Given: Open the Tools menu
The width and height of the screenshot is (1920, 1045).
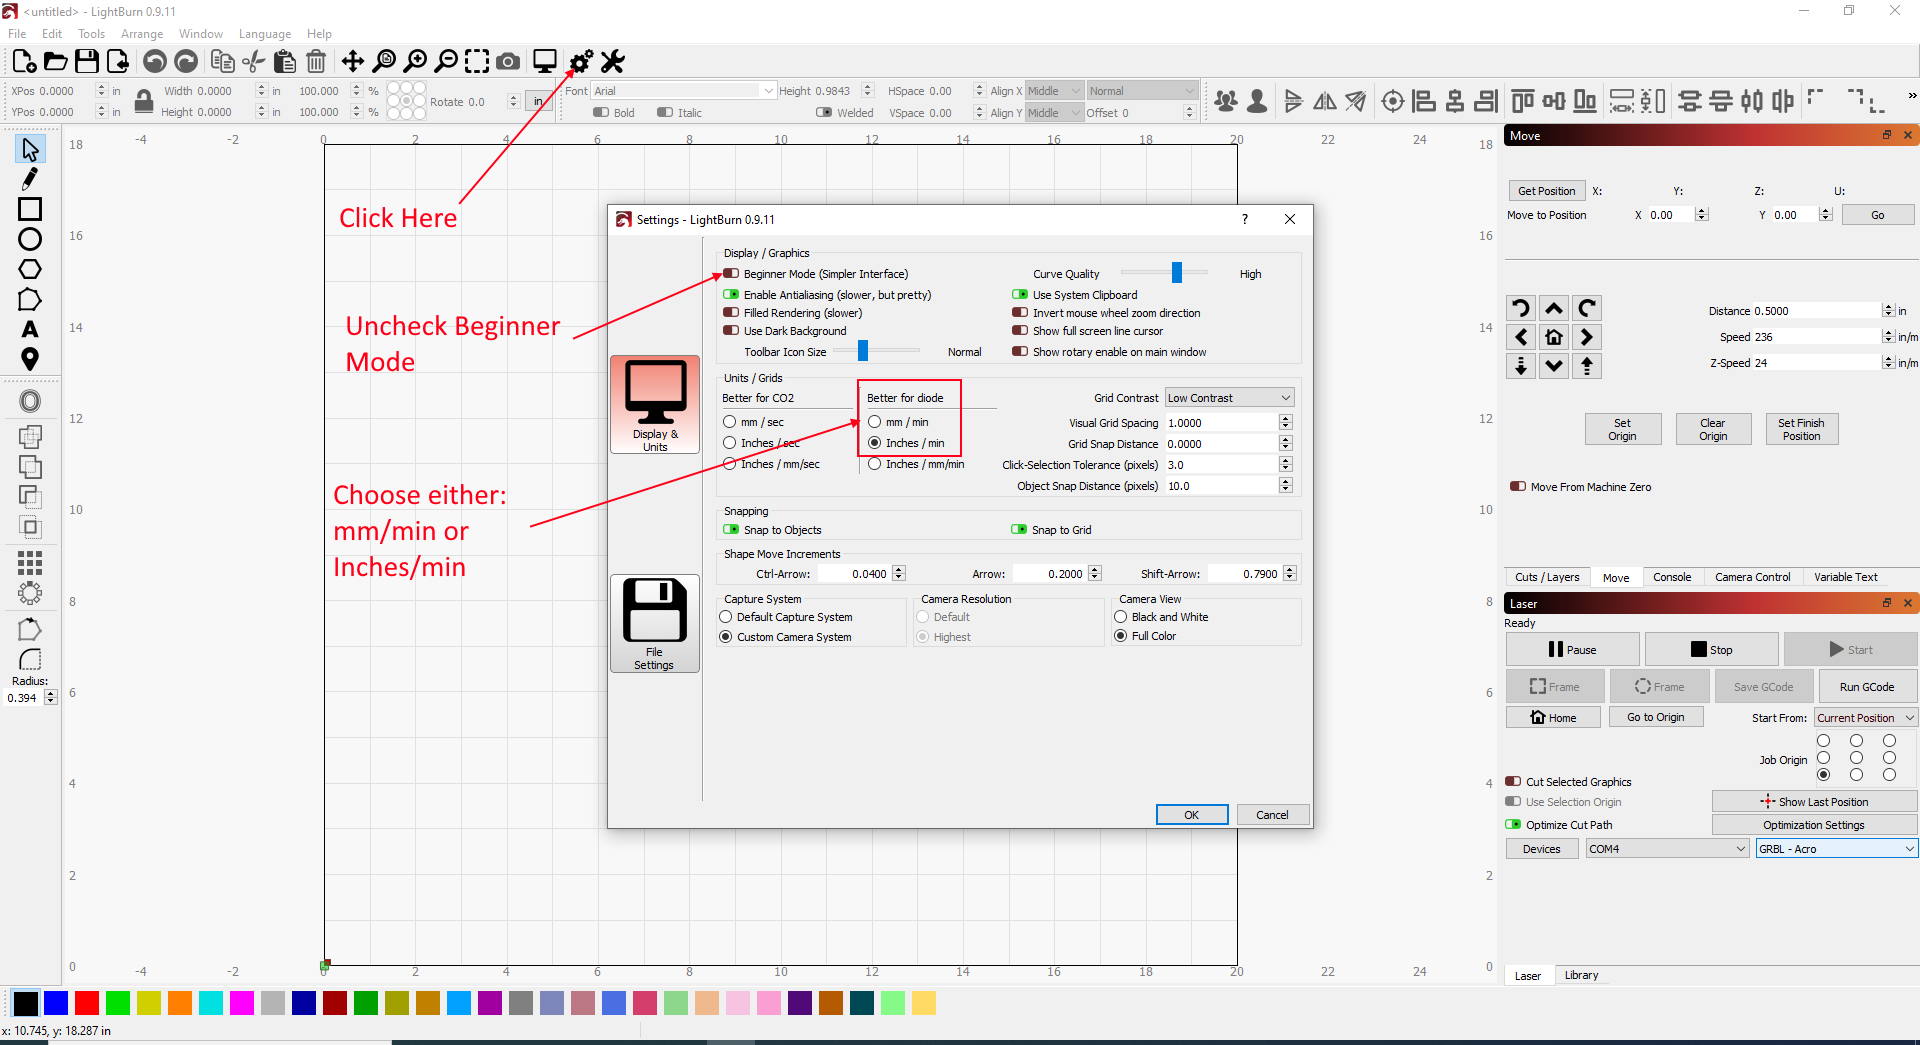Looking at the screenshot, I should tap(91, 34).
